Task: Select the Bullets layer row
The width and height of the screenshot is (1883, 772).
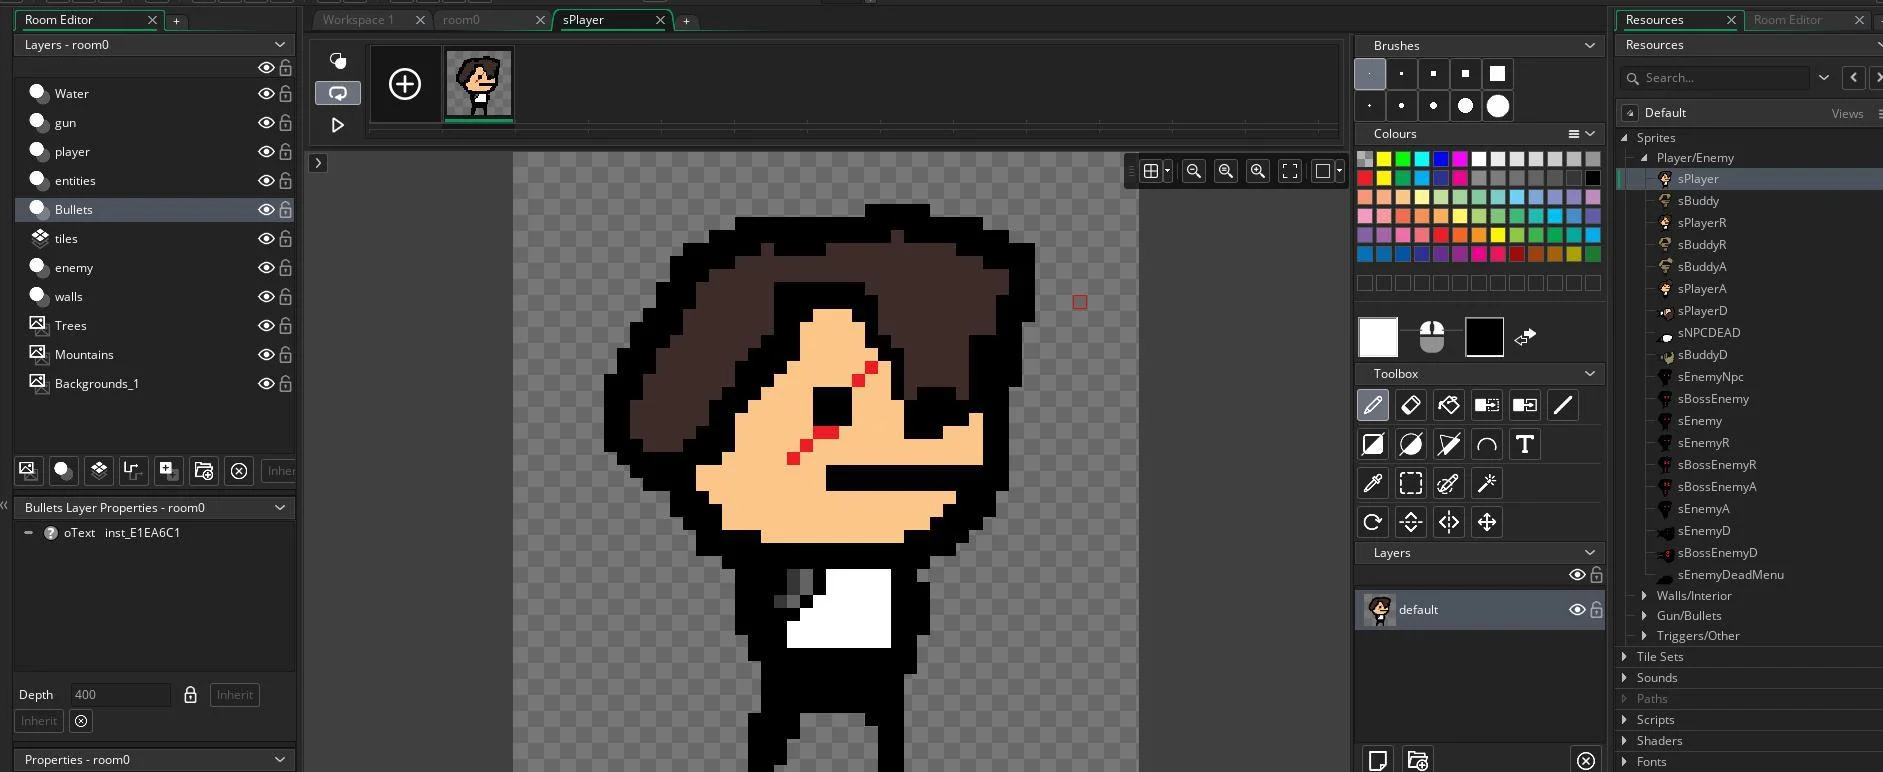Action: [x=154, y=210]
